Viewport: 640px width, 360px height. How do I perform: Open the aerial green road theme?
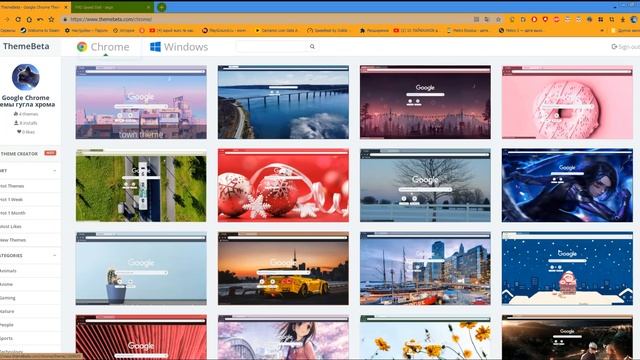(x=141, y=185)
